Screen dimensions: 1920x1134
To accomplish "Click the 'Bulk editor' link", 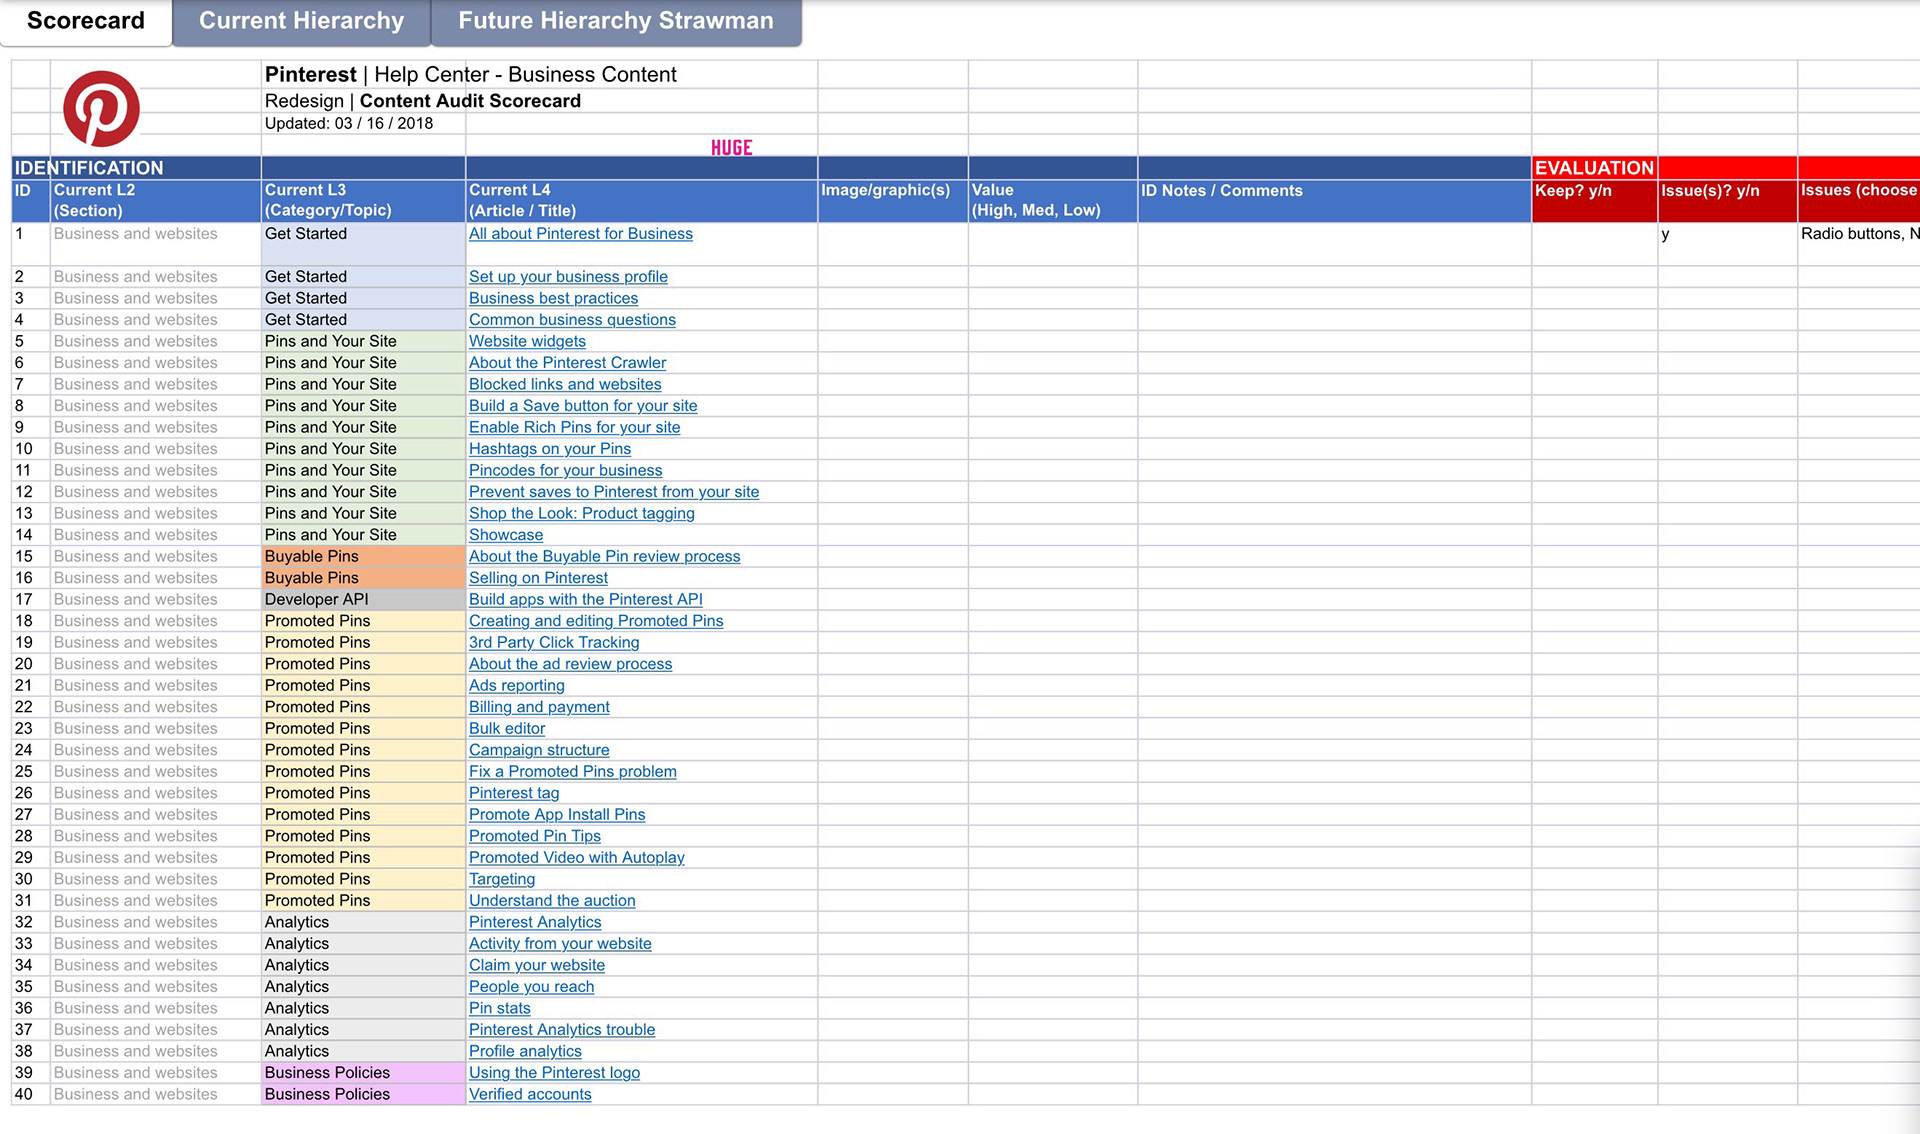I will click(507, 728).
